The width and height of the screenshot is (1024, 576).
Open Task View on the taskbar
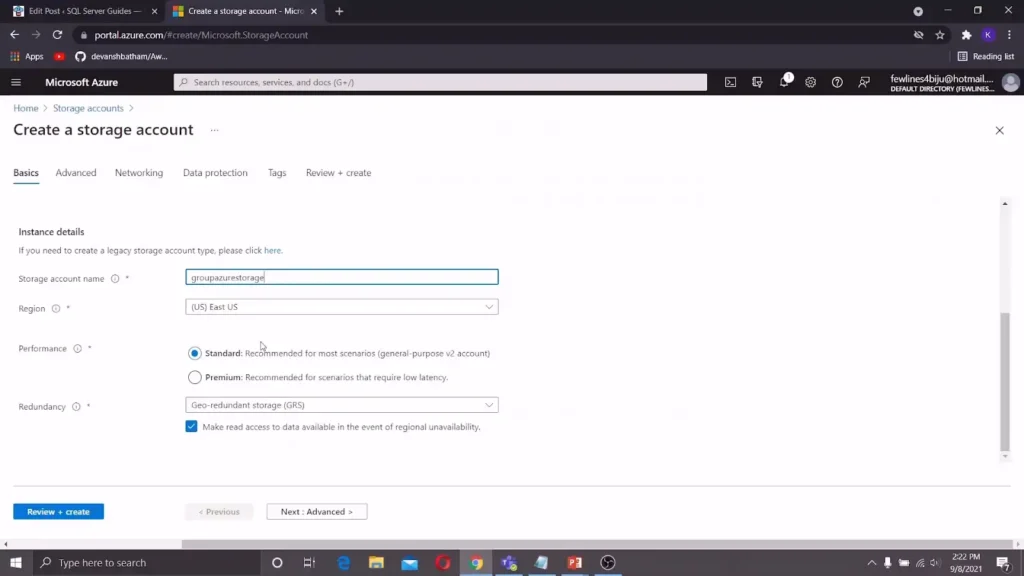[310, 562]
